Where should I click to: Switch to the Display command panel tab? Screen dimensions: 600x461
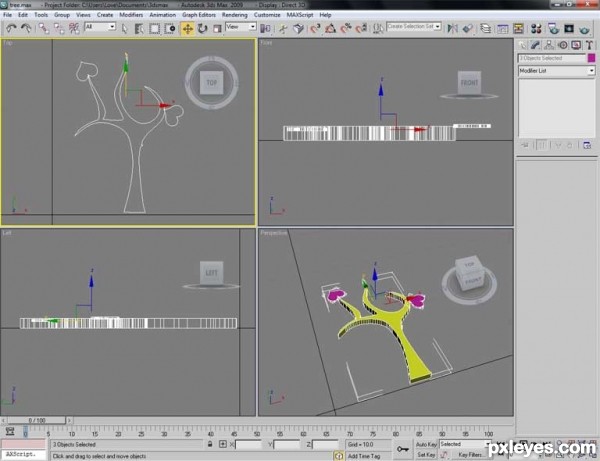pos(576,45)
